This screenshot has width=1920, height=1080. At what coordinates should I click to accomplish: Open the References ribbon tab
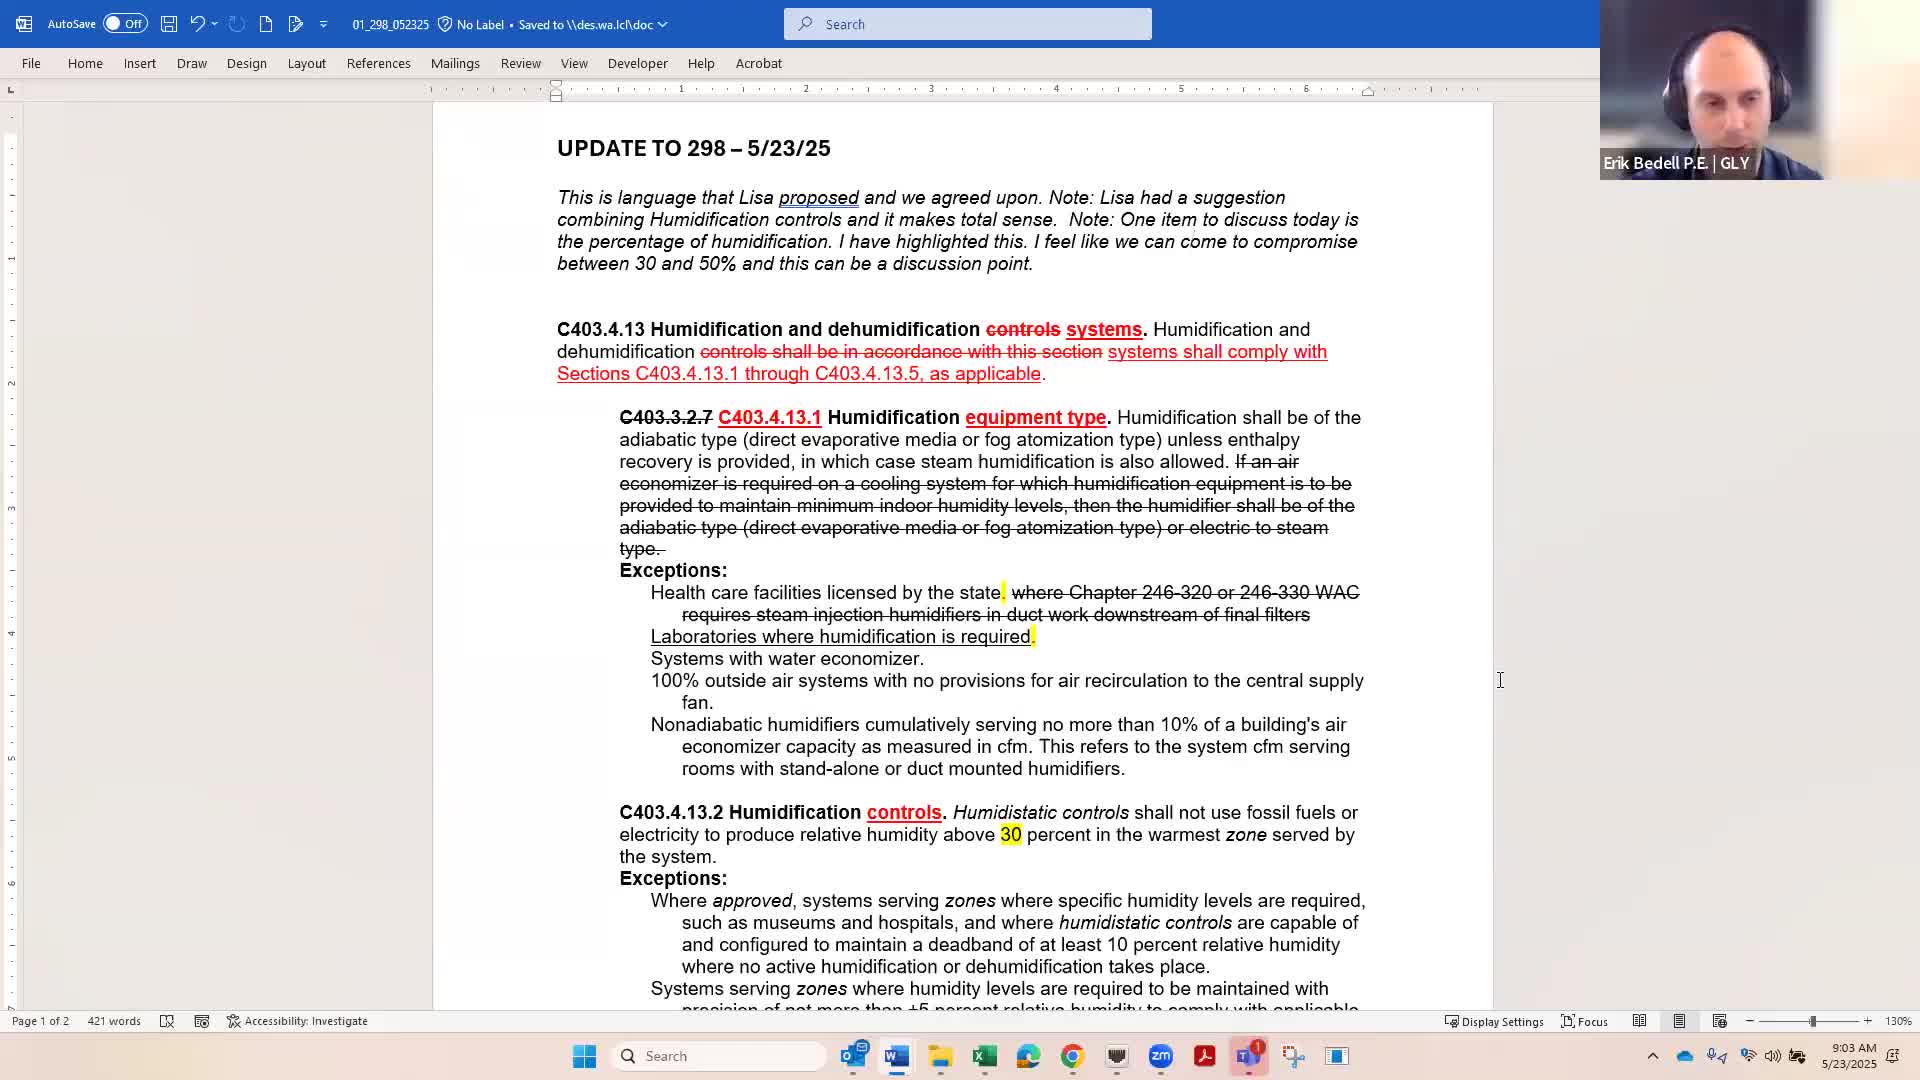tap(378, 63)
